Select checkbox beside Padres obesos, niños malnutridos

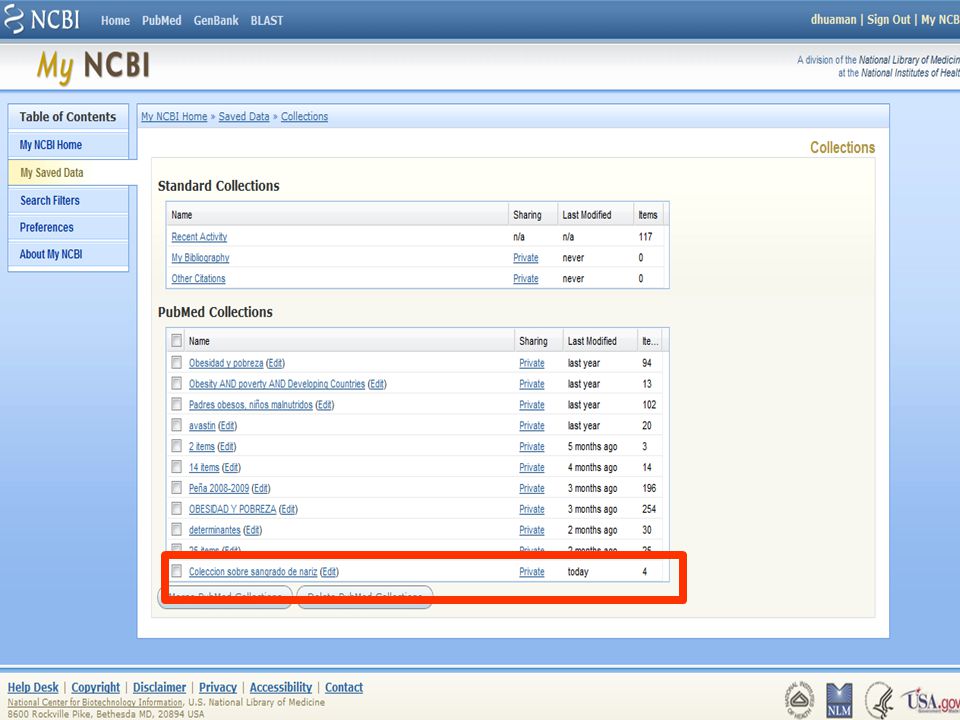176,404
